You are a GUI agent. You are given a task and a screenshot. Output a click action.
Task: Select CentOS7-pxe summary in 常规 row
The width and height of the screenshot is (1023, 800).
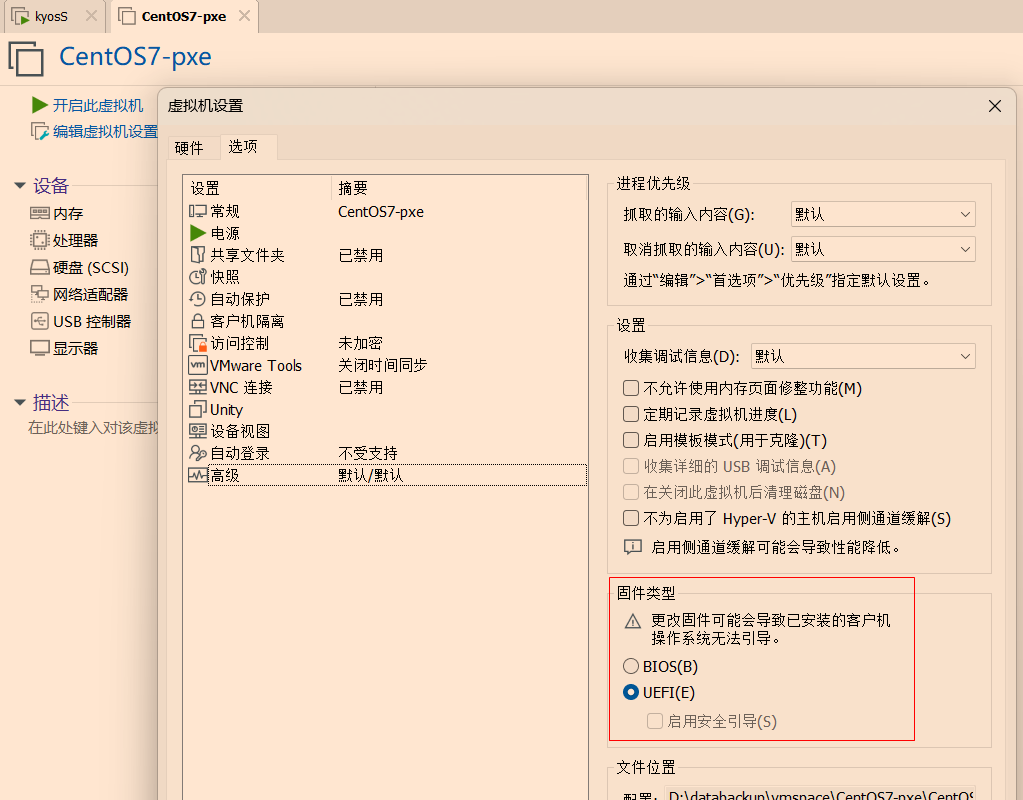tap(381, 211)
